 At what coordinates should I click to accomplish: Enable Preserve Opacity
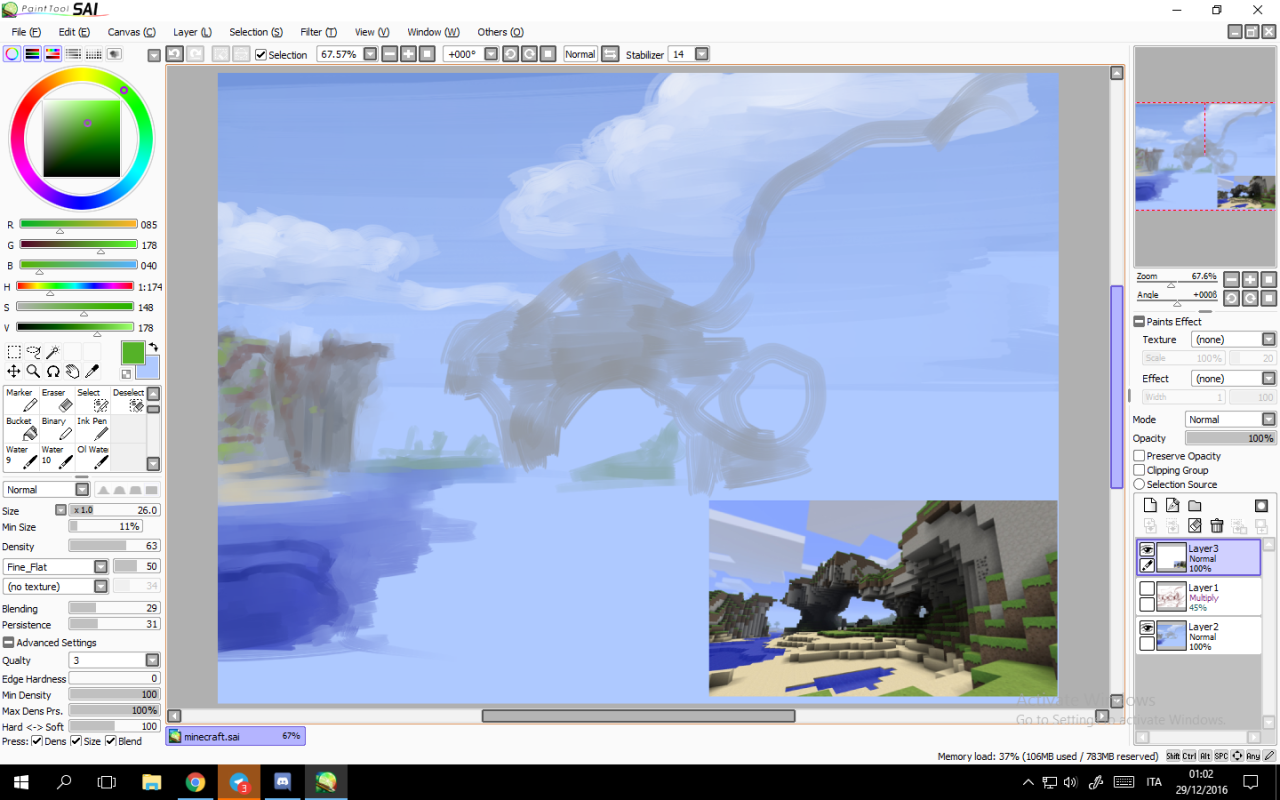pyautogui.click(x=1139, y=456)
